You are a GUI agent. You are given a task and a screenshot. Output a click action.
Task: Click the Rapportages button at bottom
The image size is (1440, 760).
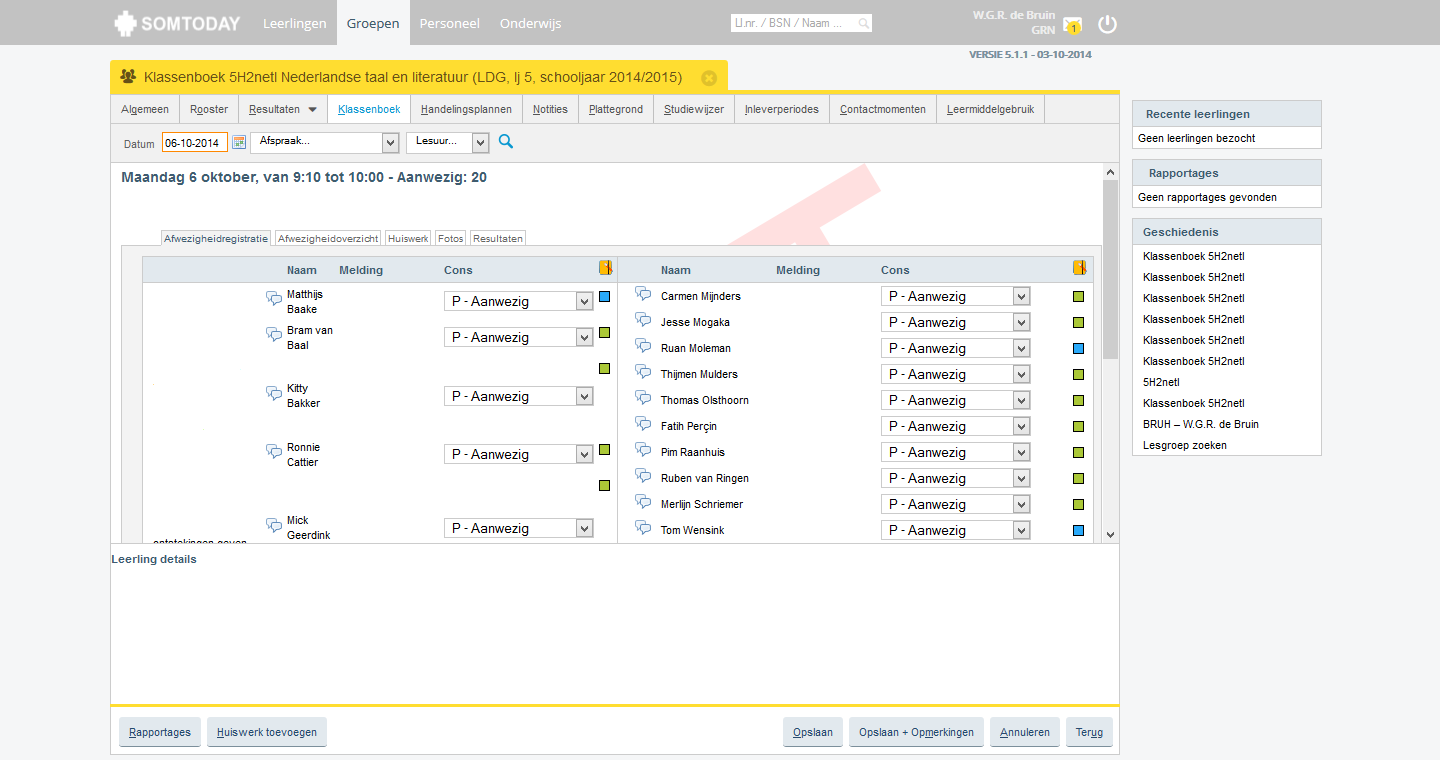(160, 732)
